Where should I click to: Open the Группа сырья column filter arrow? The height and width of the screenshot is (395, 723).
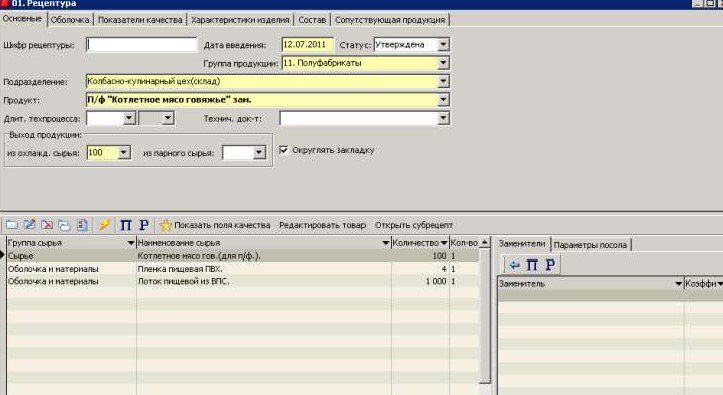point(131,243)
